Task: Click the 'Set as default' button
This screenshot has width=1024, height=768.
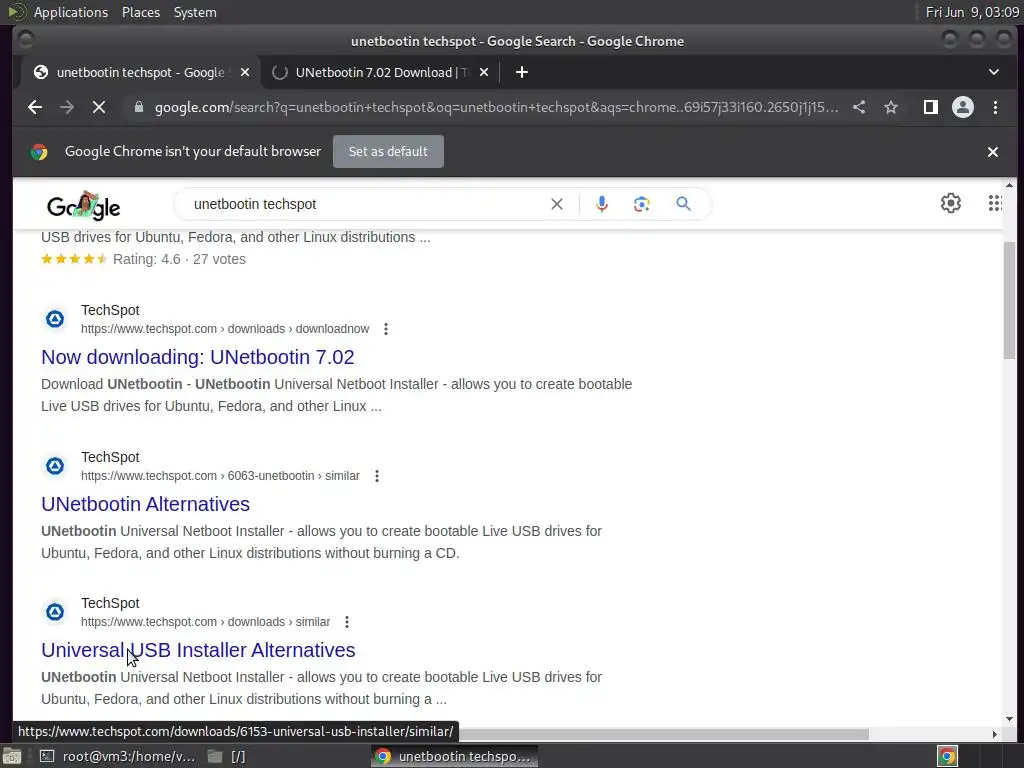Action: tap(388, 152)
